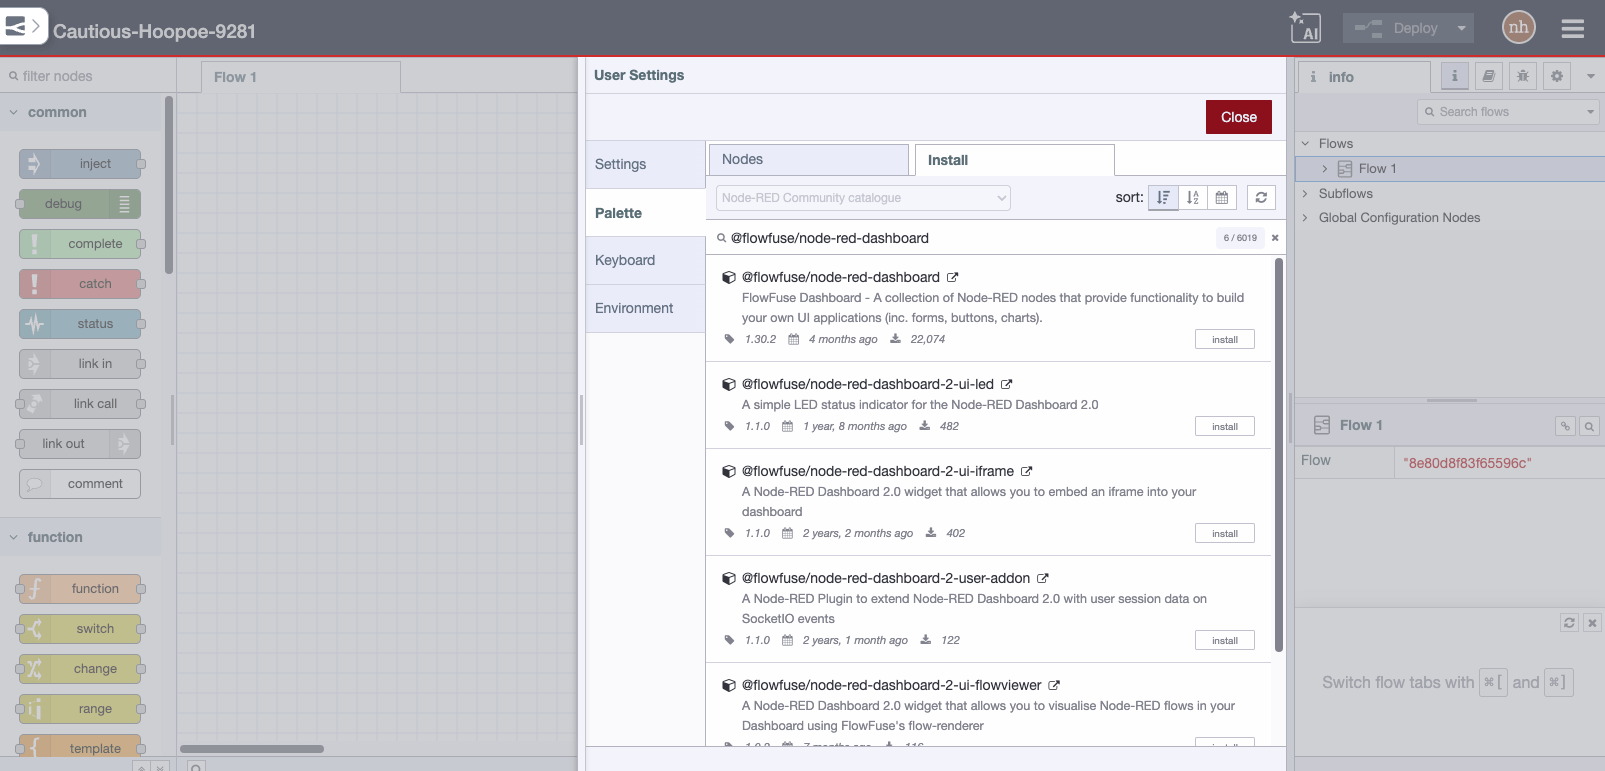This screenshot has width=1605, height=771.
Task: Open the Settings section
Action: click(x=645, y=164)
